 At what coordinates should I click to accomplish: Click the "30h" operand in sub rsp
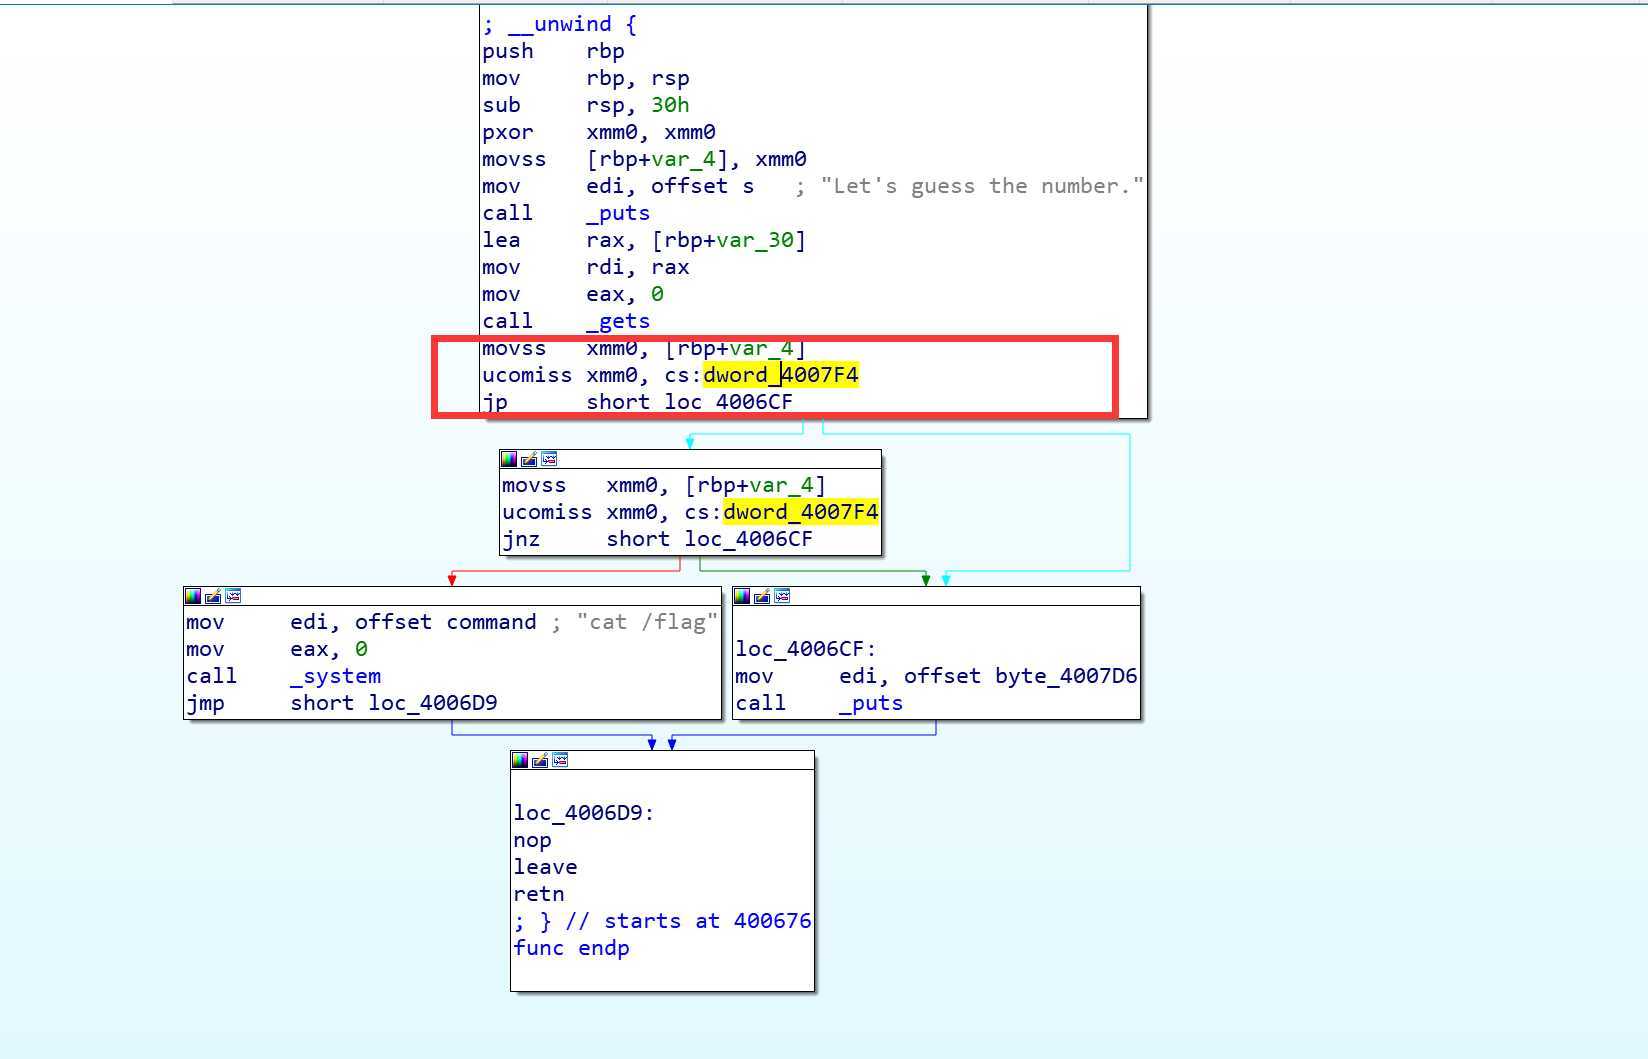pos(670,105)
